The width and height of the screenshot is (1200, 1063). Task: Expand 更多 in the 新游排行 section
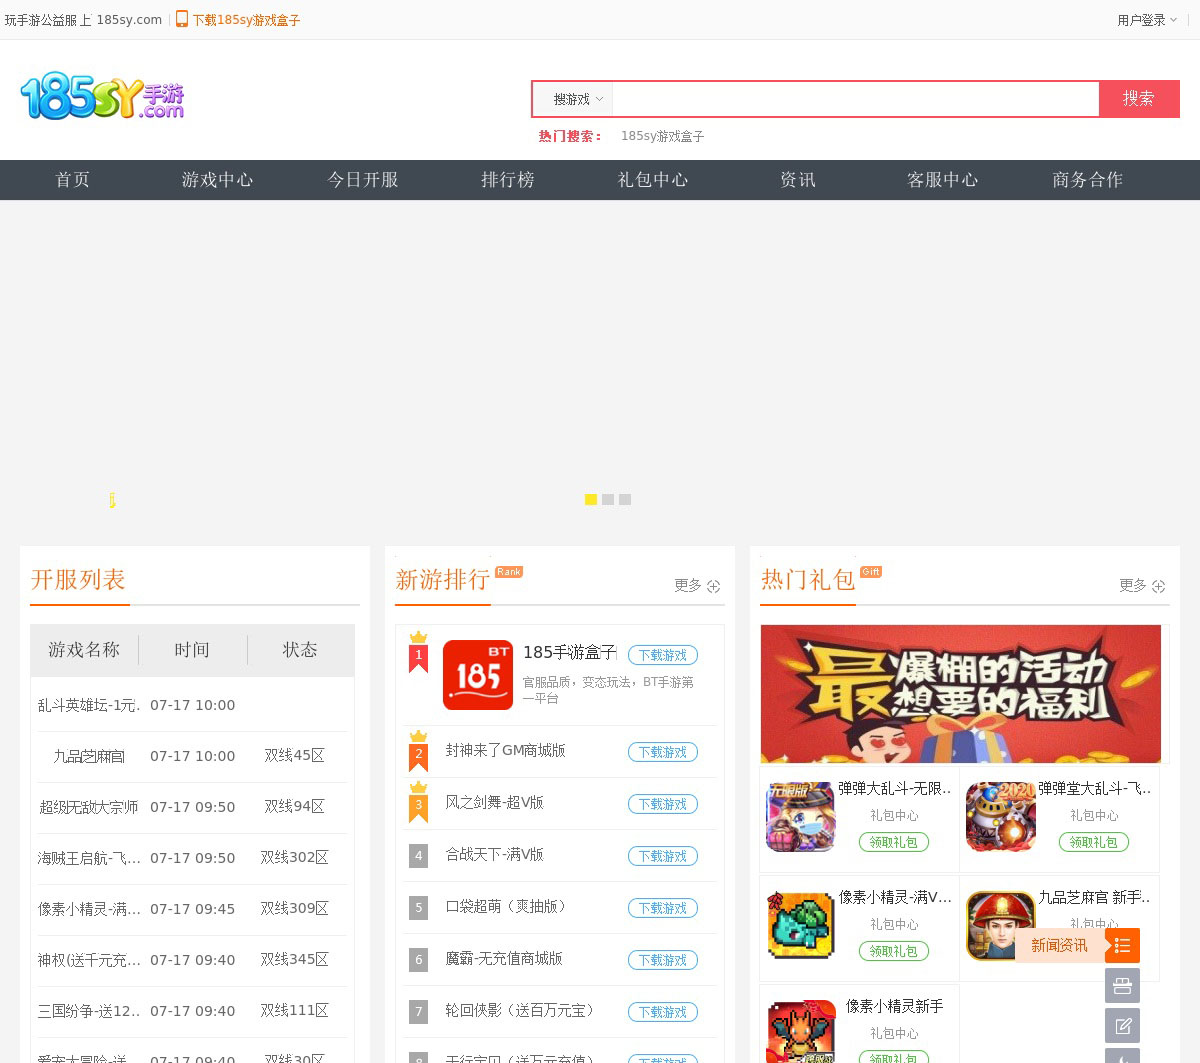697,586
